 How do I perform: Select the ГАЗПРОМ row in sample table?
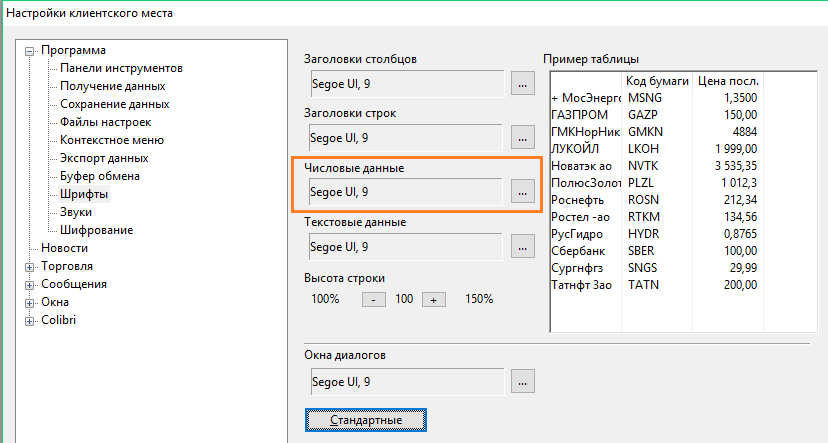click(x=579, y=115)
